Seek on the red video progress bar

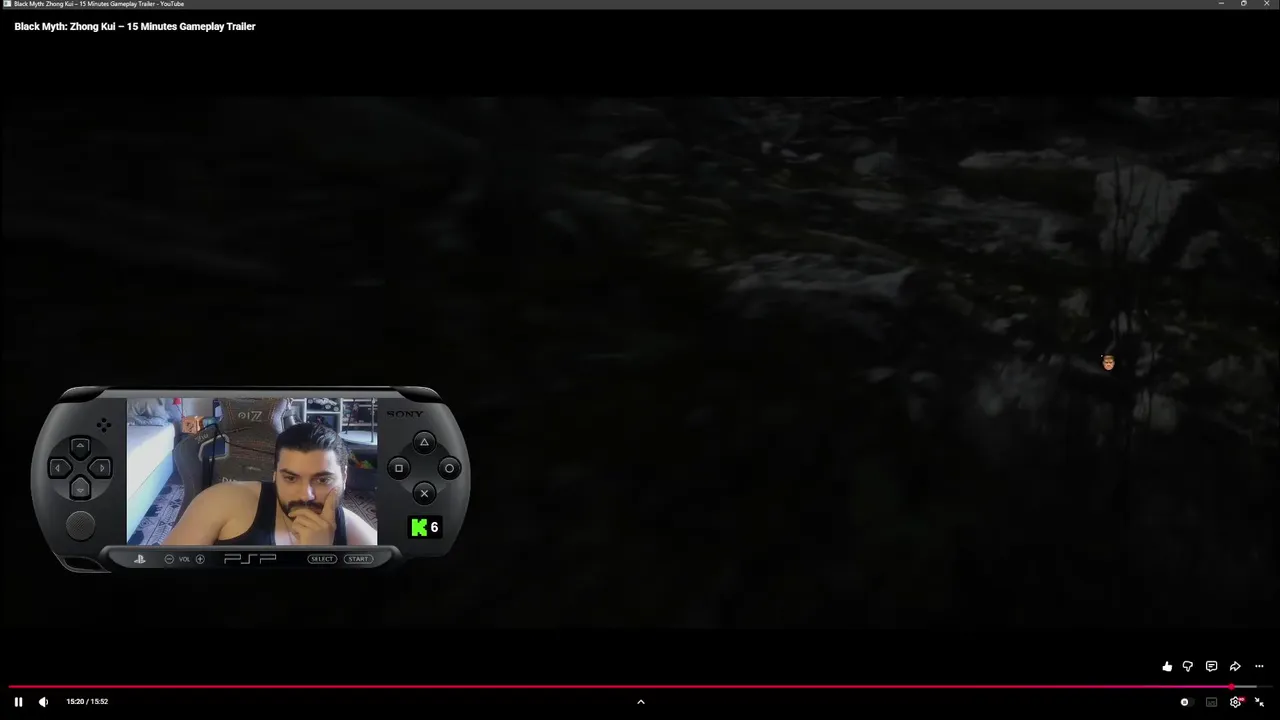[x=640, y=687]
